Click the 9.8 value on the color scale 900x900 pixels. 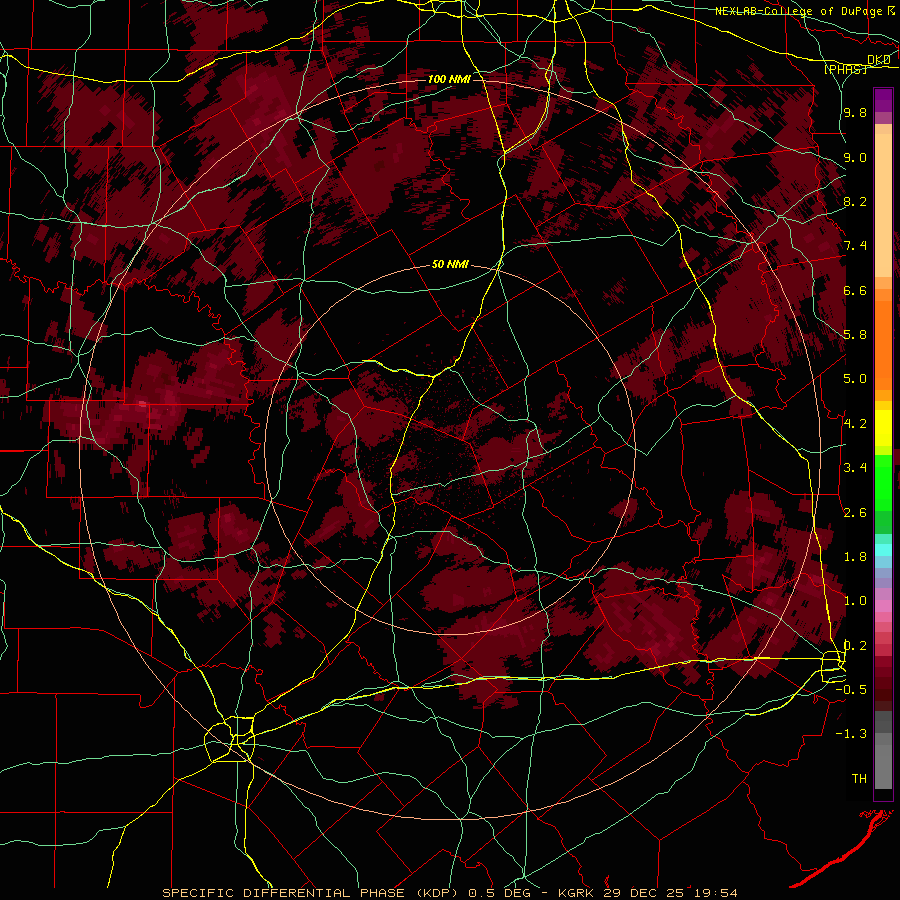pos(855,112)
